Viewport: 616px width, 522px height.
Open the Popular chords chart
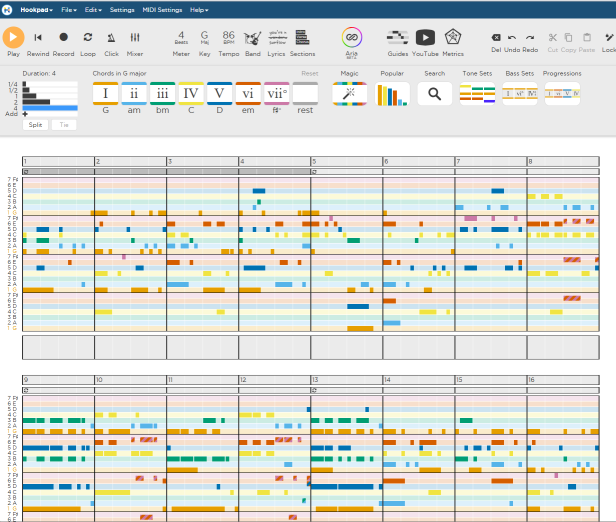392,93
